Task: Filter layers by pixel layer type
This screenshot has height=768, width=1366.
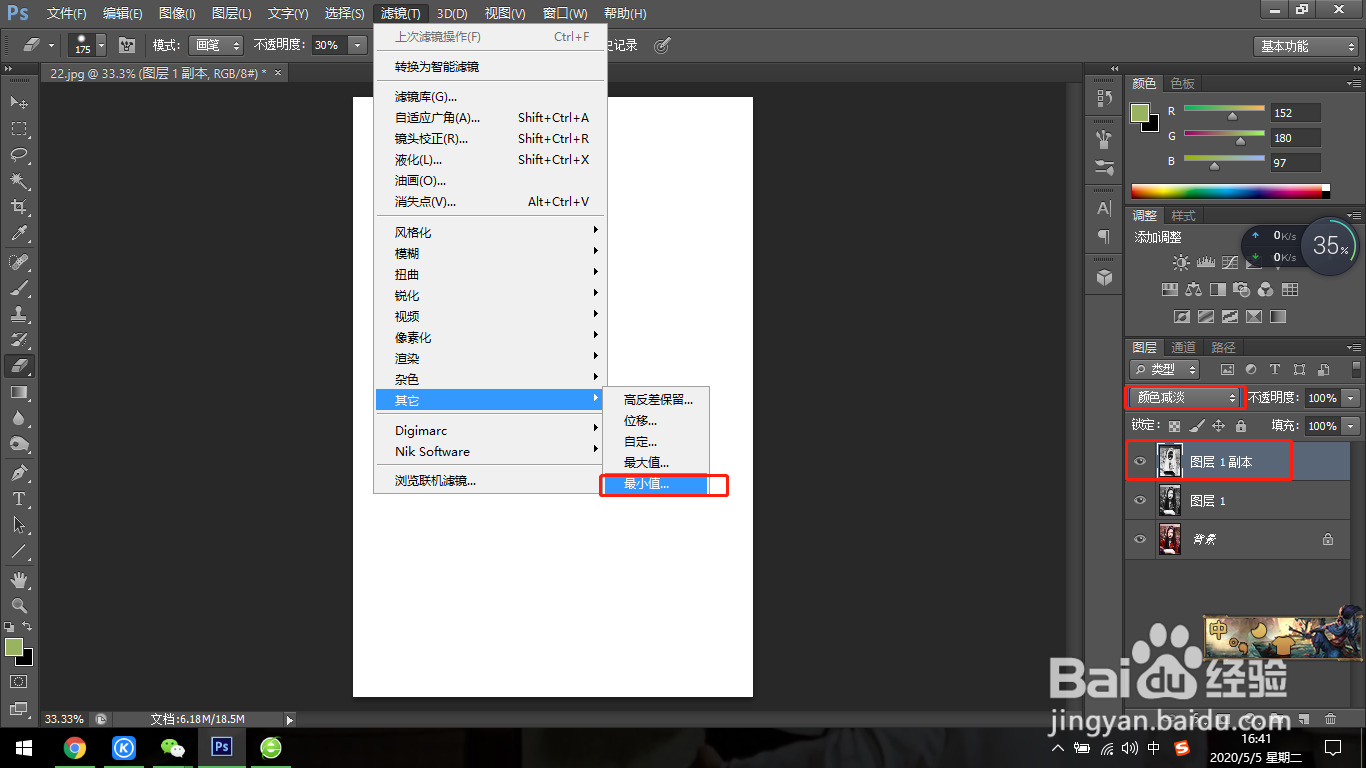Action: (1227, 370)
